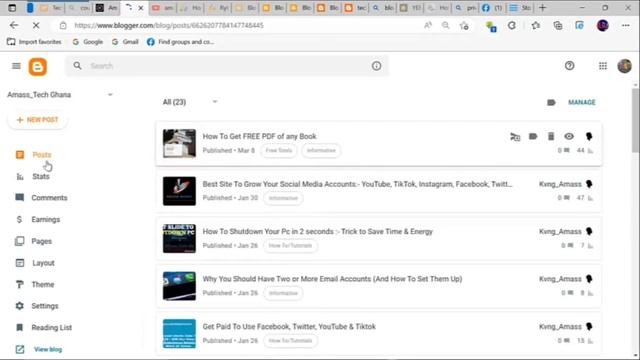Image resolution: width=640 pixels, height=360 pixels.
Task: Open Gmail bookmark in favorites bar
Action: [x=125, y=42]
